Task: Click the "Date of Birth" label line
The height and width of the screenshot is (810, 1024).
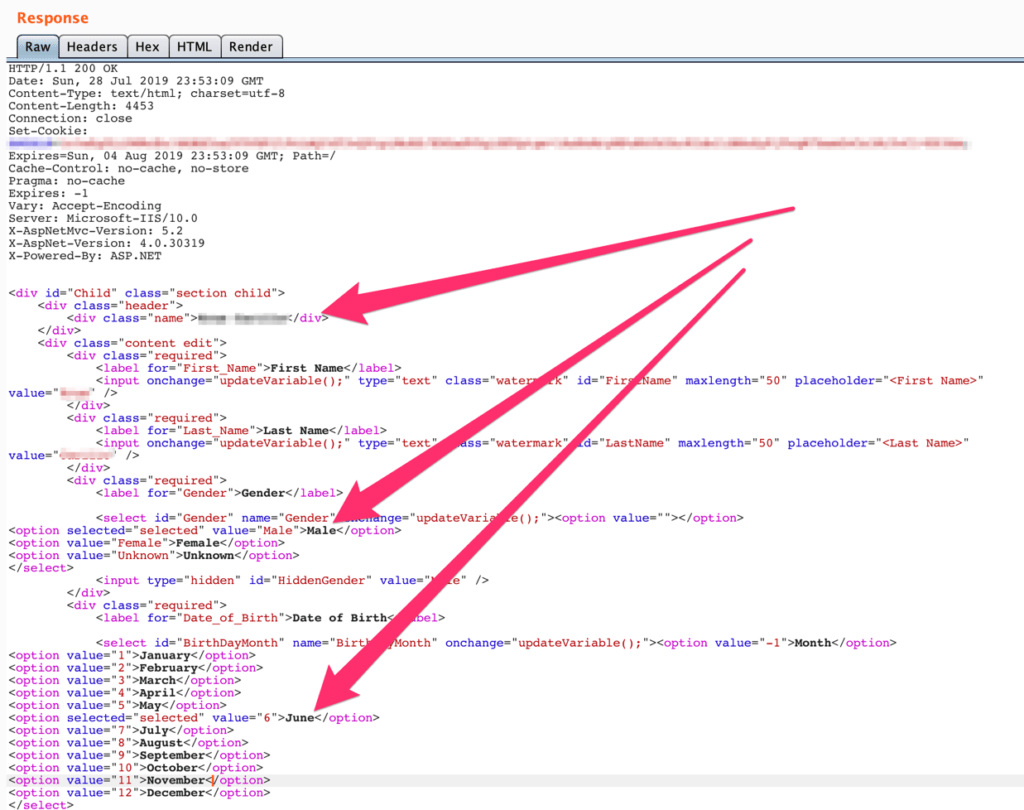Action: (270, 618)
